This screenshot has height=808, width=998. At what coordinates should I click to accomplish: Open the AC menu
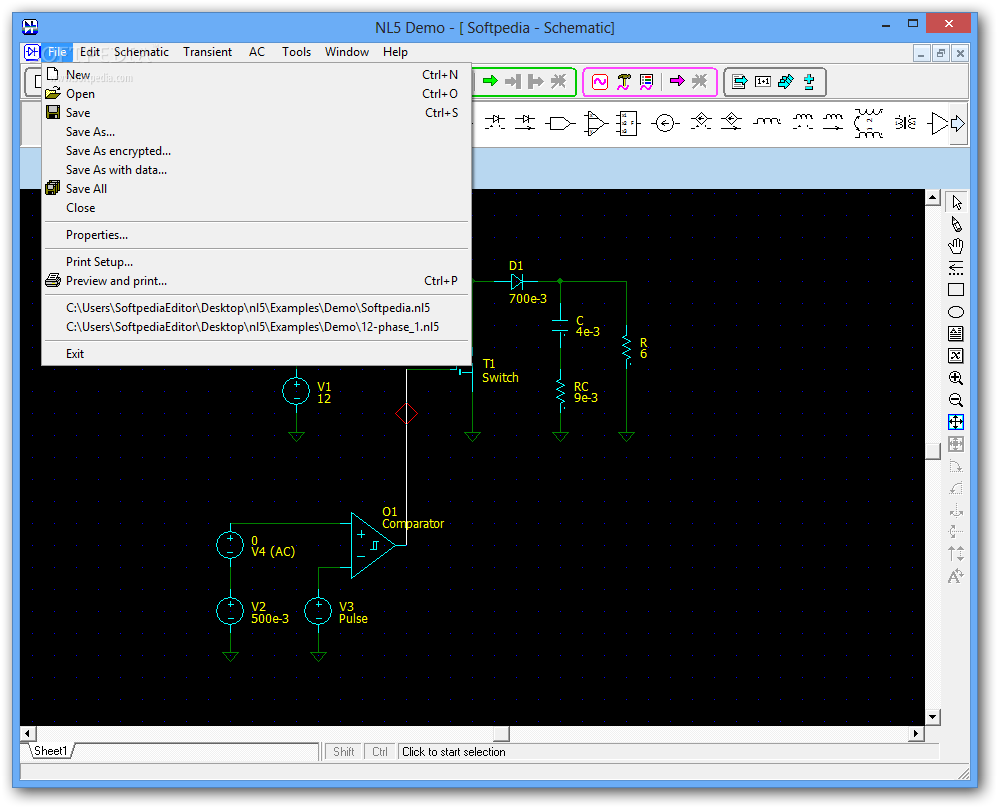(257, 52)
